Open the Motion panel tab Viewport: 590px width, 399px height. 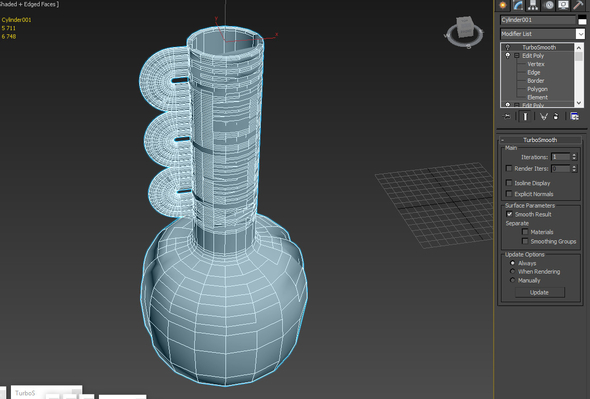coord(549,5)
